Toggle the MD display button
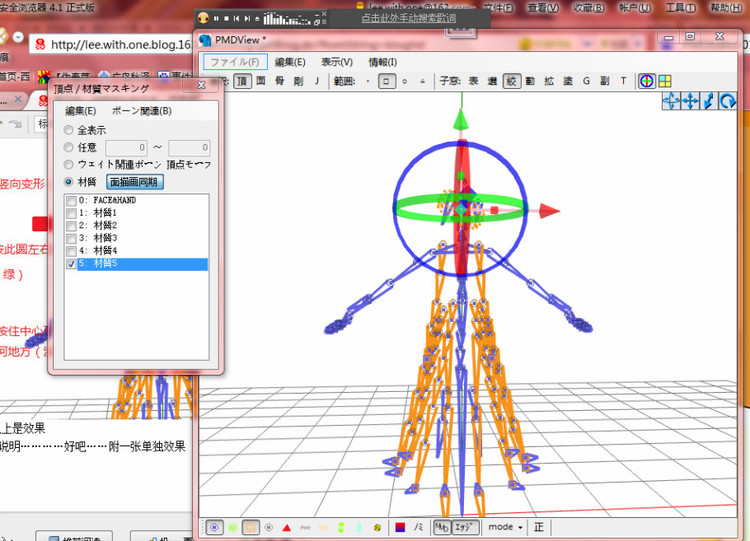Viewport: 750px width, 541px height. pos(441,527)
